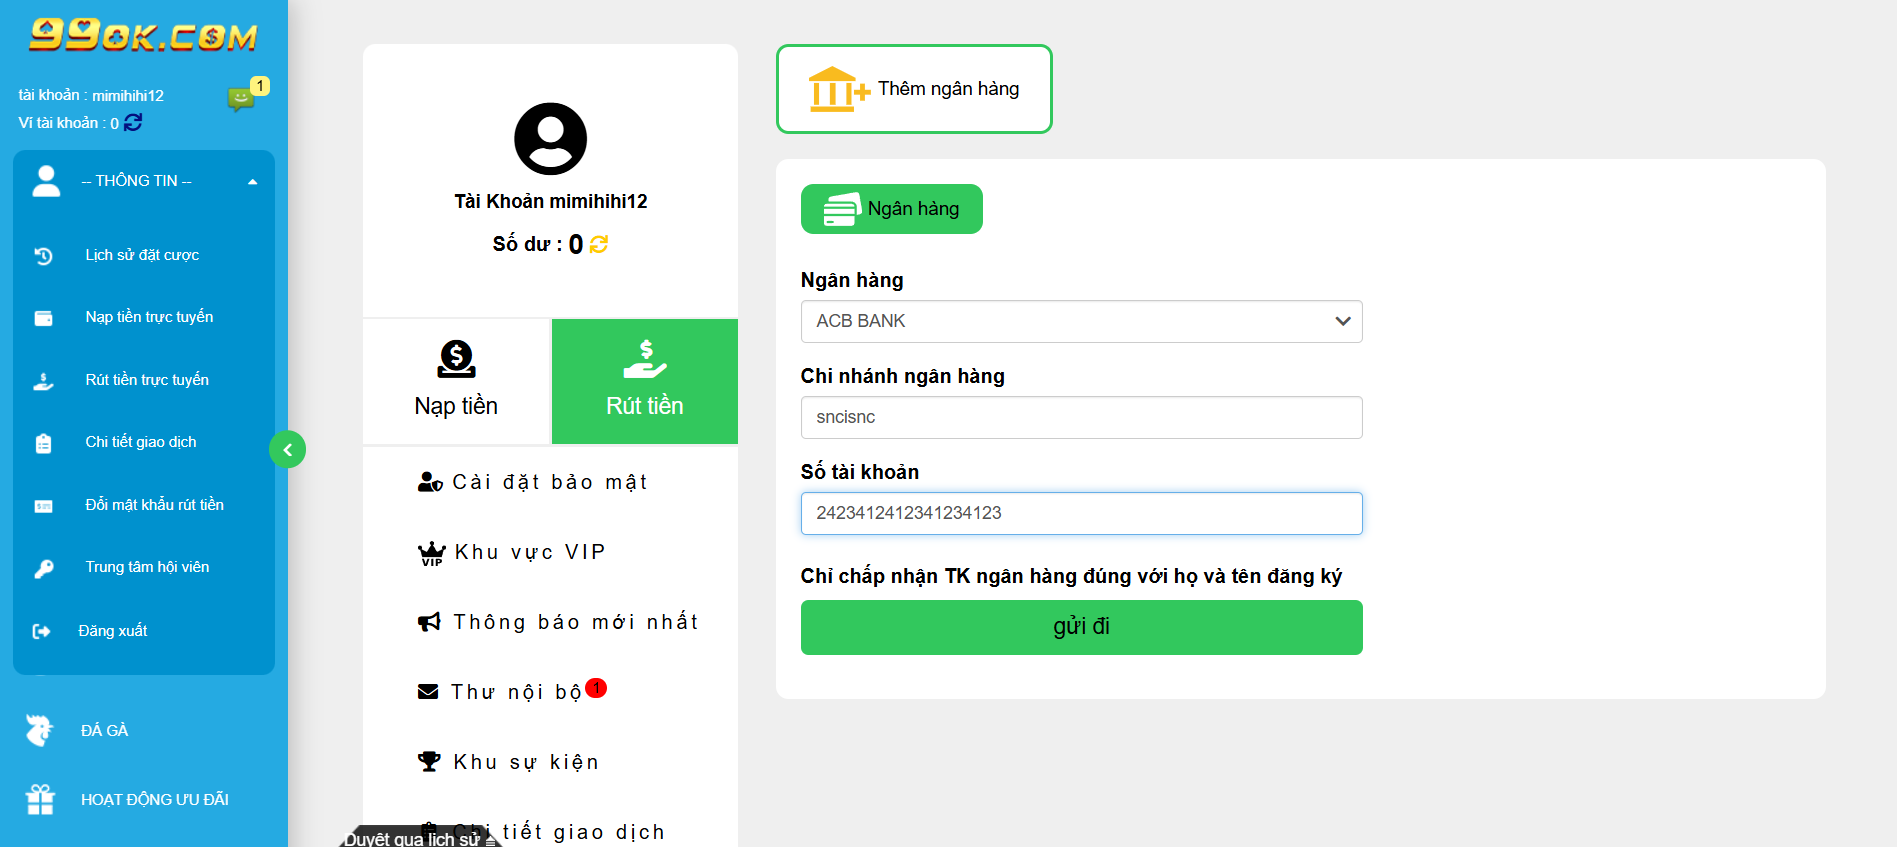The height and width of the screenshot is (847, 1897).
Task: Click the profile avatar icon
Action: click(x=549, y=138)
